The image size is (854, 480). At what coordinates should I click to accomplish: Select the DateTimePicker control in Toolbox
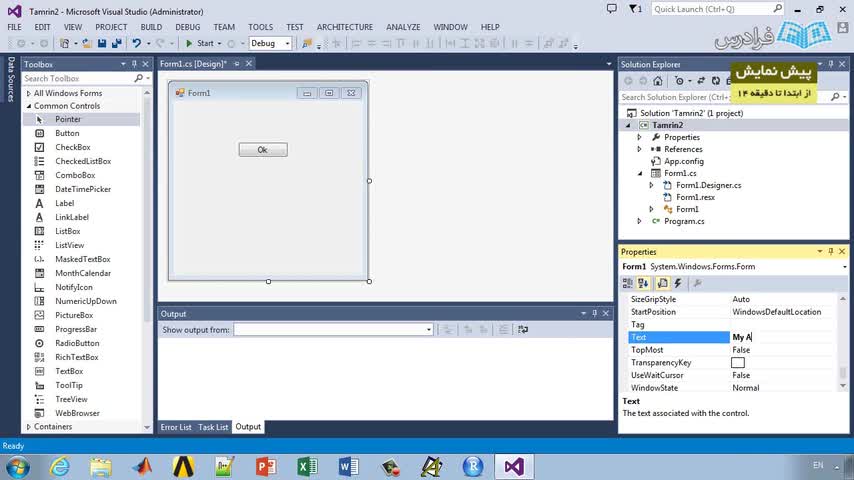pos(81,189)
